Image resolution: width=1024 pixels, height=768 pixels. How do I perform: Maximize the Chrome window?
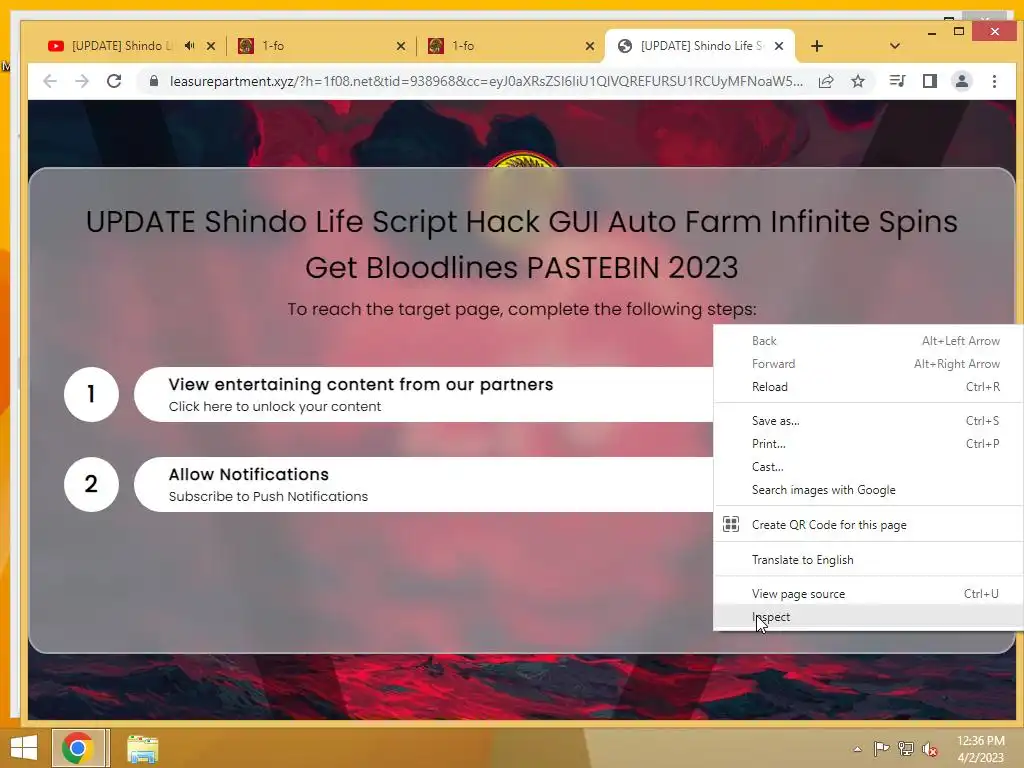pyautogui.click(x=959, y=31)
